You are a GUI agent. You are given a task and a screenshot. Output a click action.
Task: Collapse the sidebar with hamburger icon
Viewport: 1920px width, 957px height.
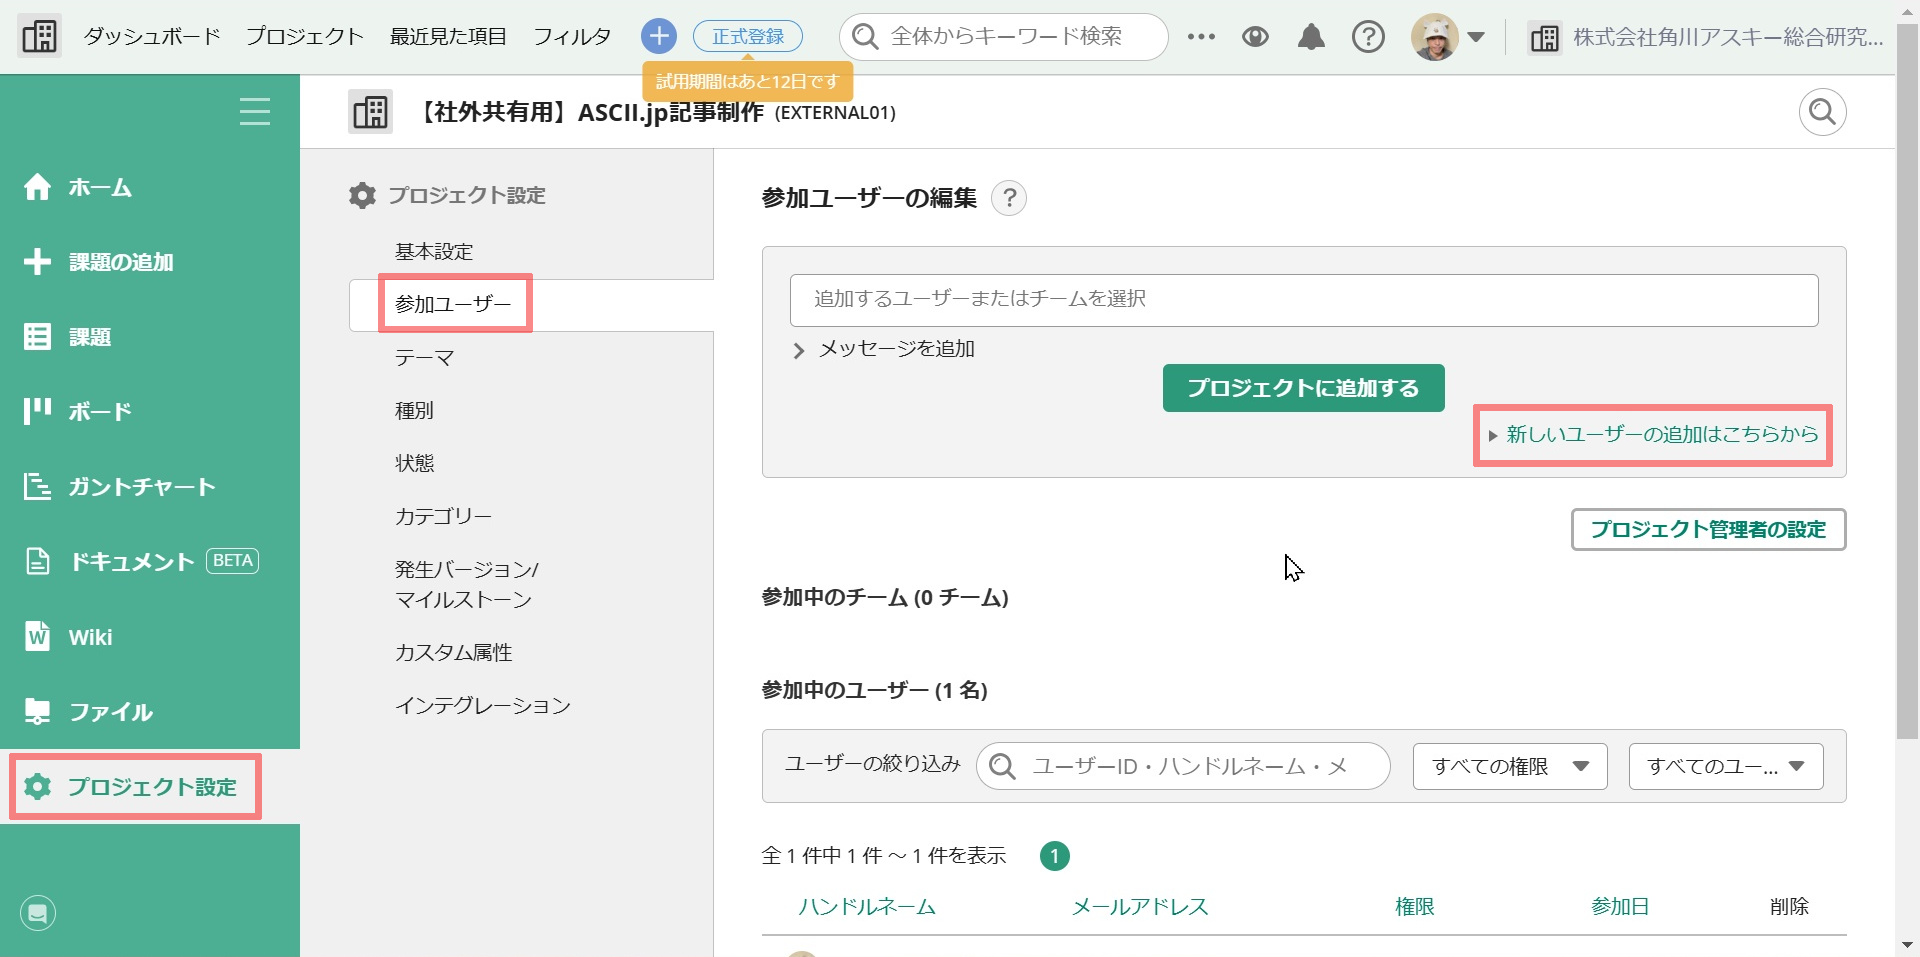pyautogui.click(x=255, y=111)
